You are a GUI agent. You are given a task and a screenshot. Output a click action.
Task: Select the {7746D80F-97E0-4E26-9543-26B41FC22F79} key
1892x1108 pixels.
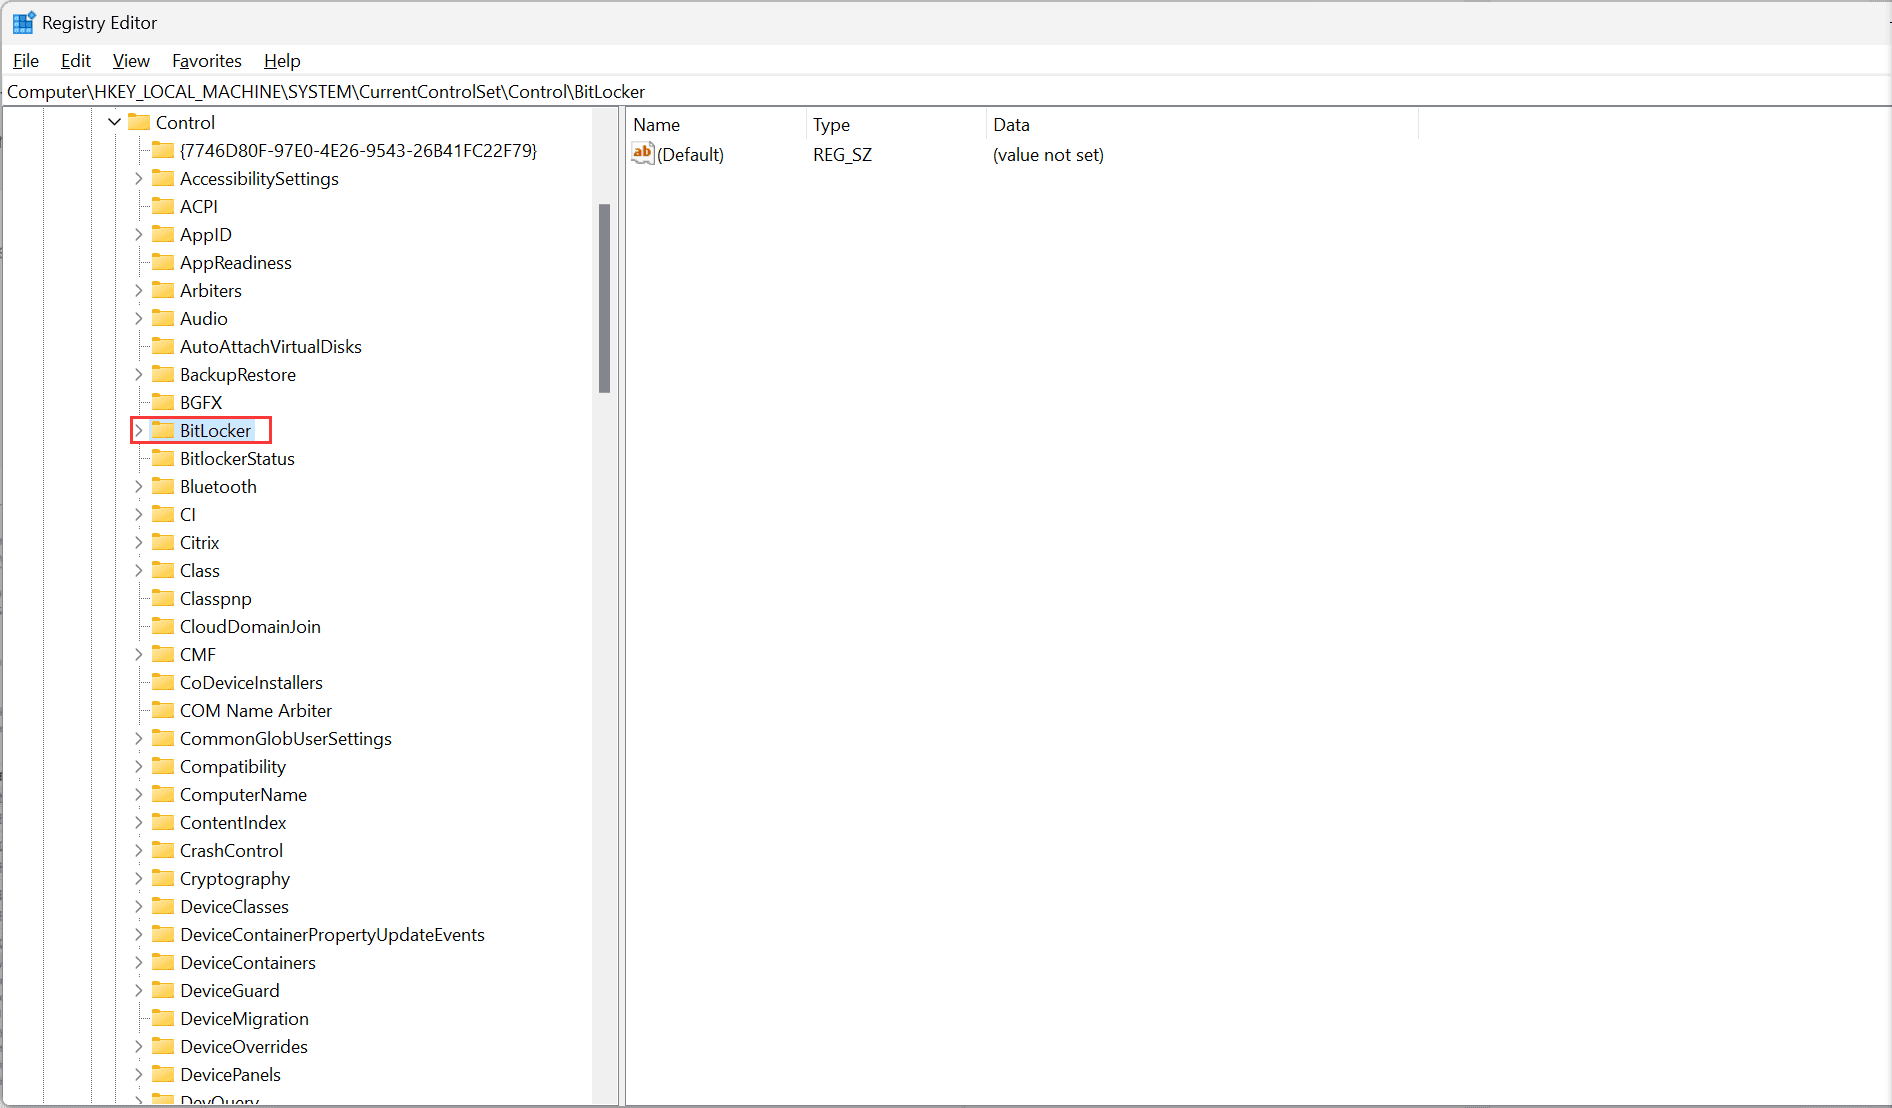pos(358,150)
